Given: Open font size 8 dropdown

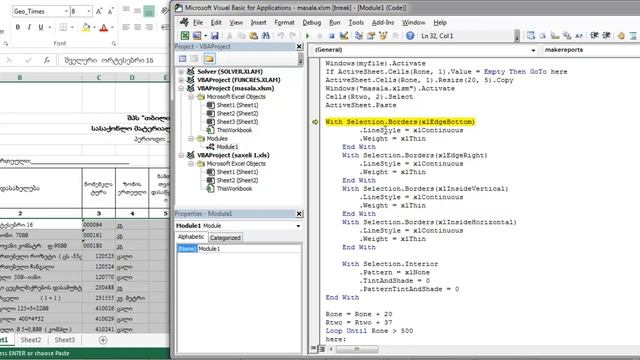Looking at the screenshot, I should [89, 11].
